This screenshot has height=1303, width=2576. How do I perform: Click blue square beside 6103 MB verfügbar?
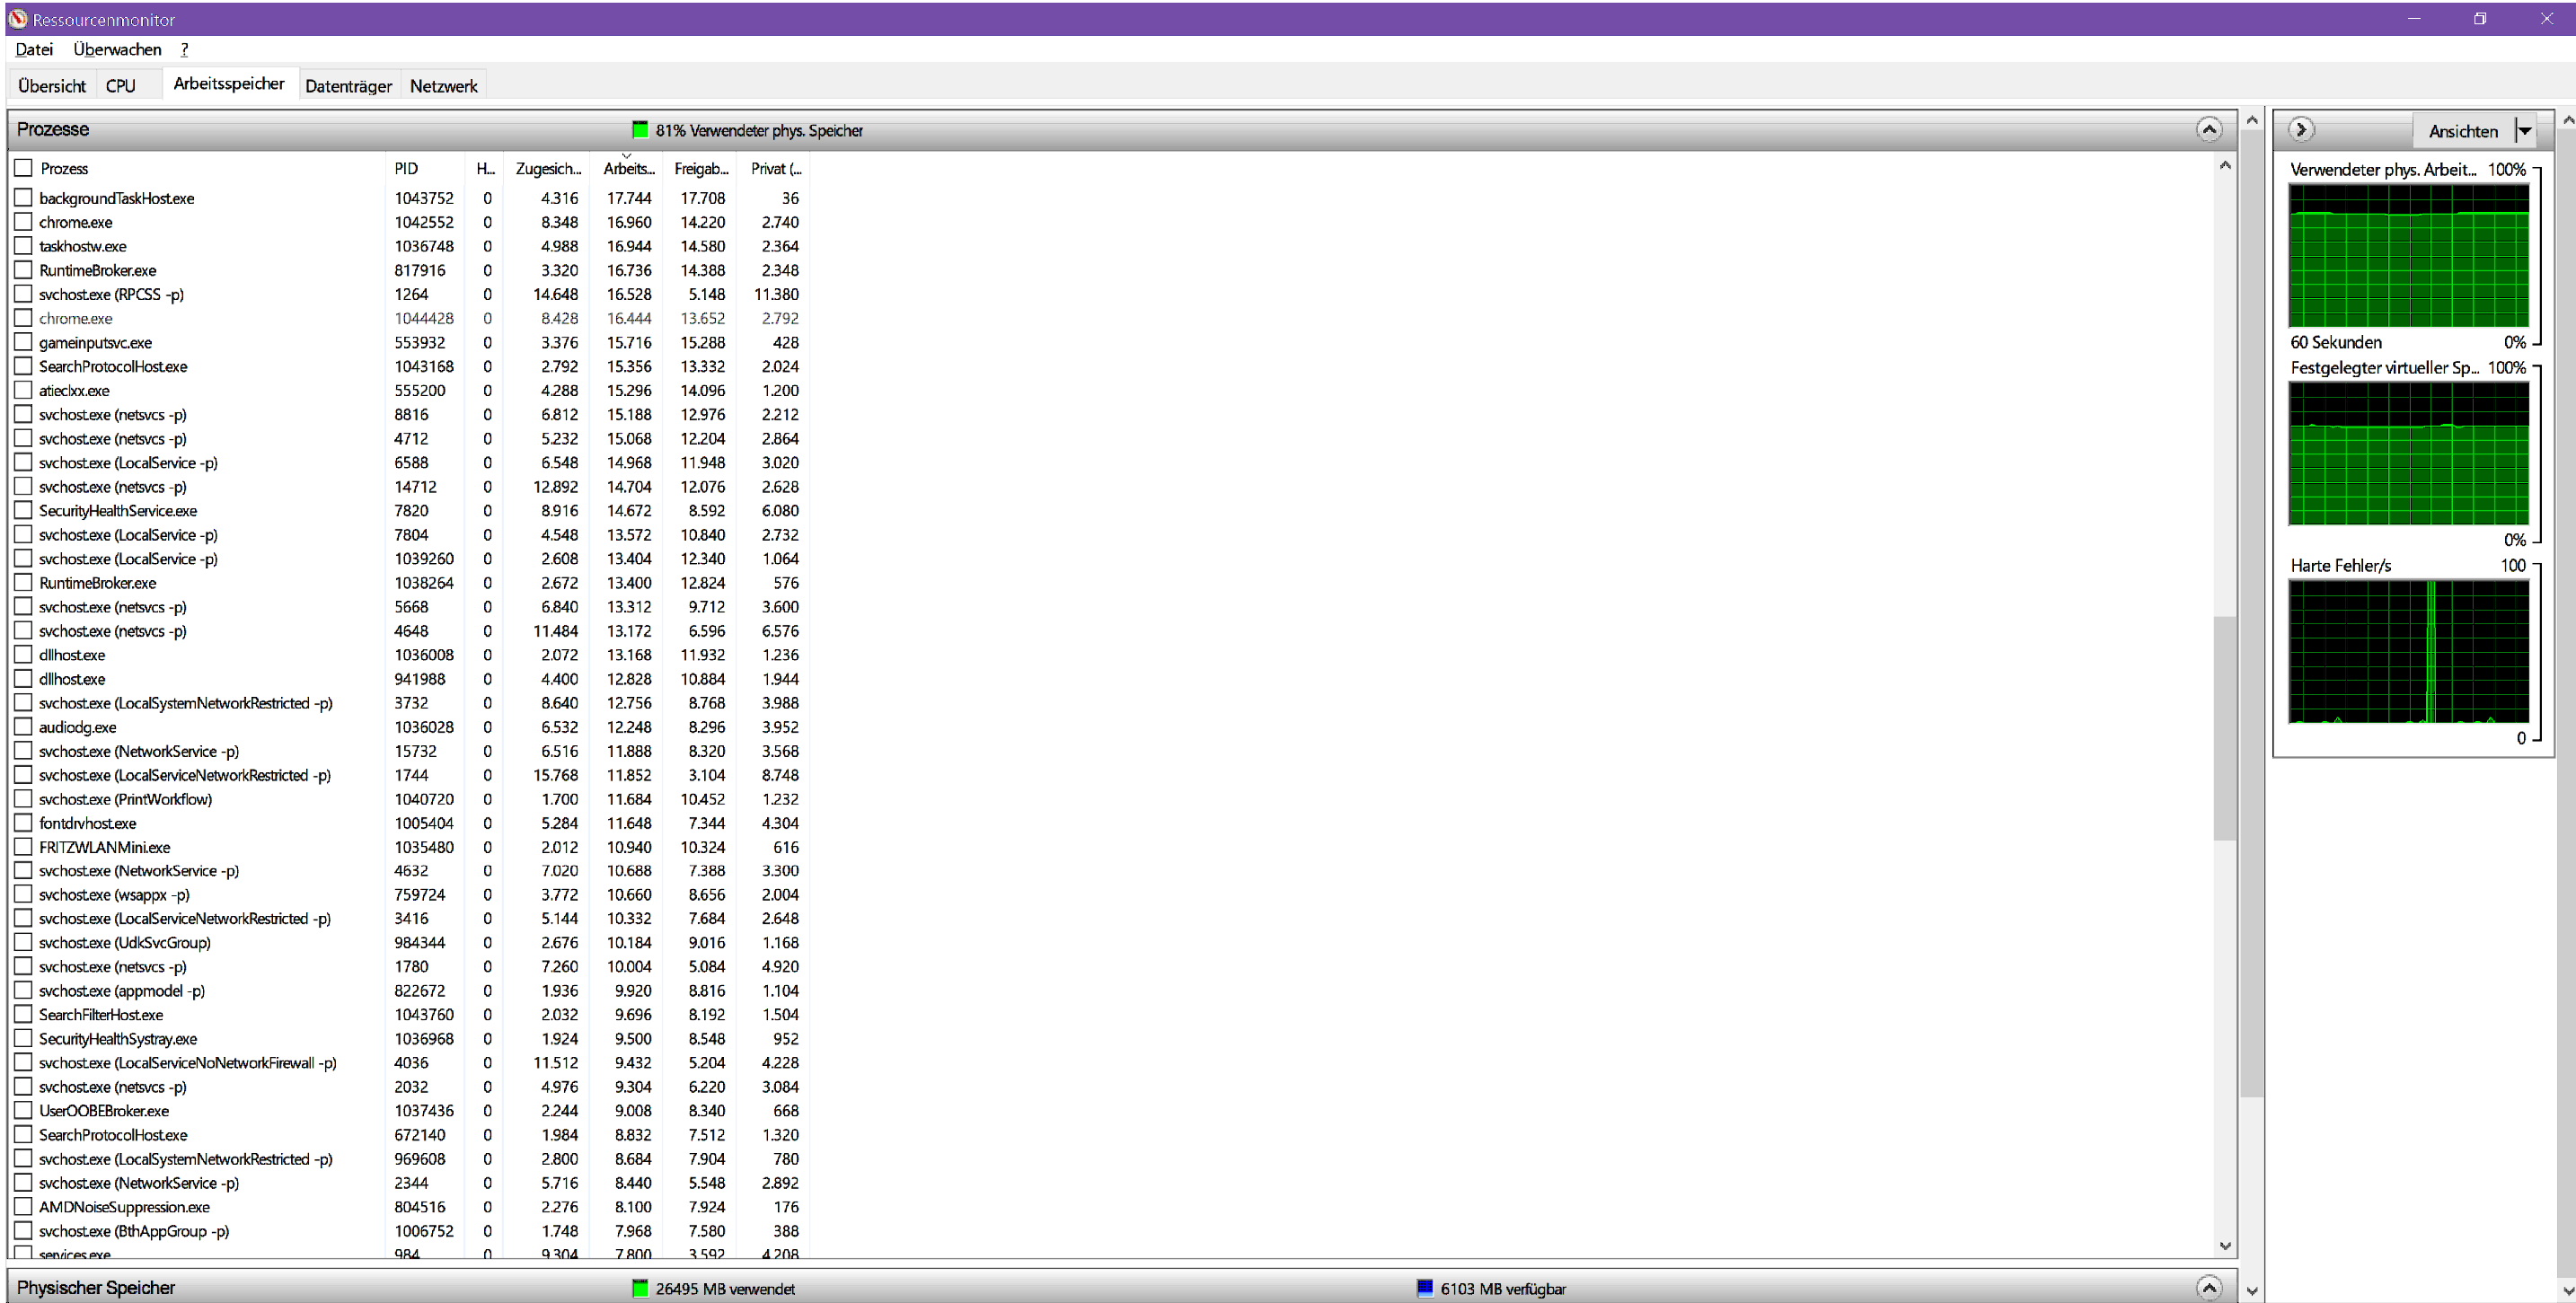point(1425,1288)
